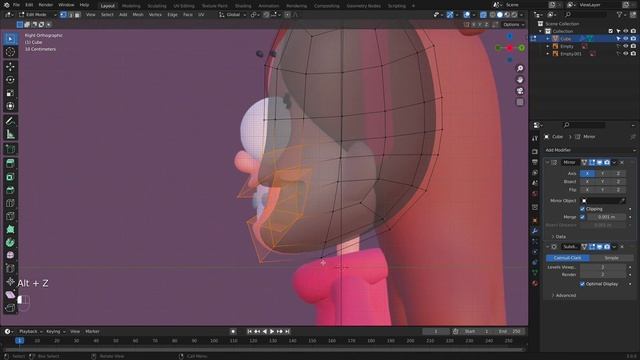Select the Transform tool
The image size is (640, 360).
tap(10, 106)
